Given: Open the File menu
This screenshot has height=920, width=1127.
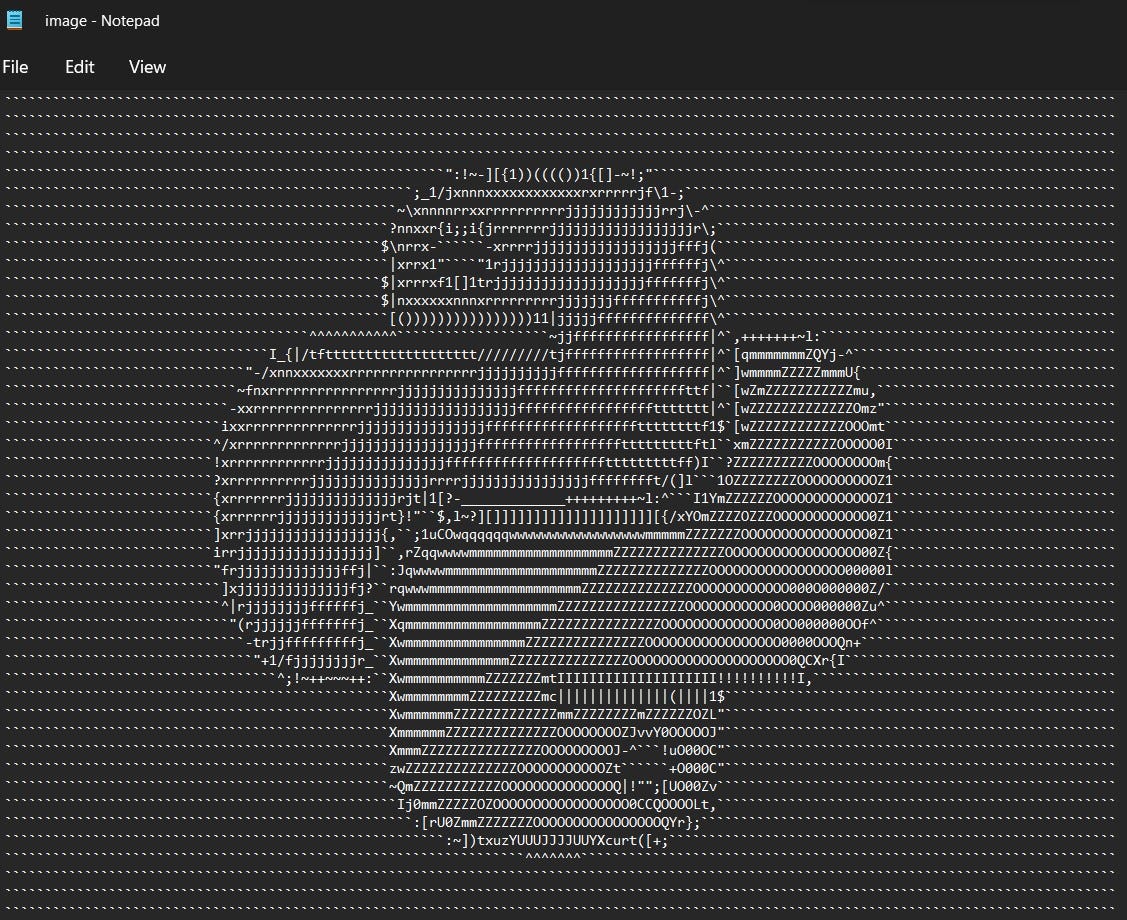Looking at the screenshot, I should point(16,67).
